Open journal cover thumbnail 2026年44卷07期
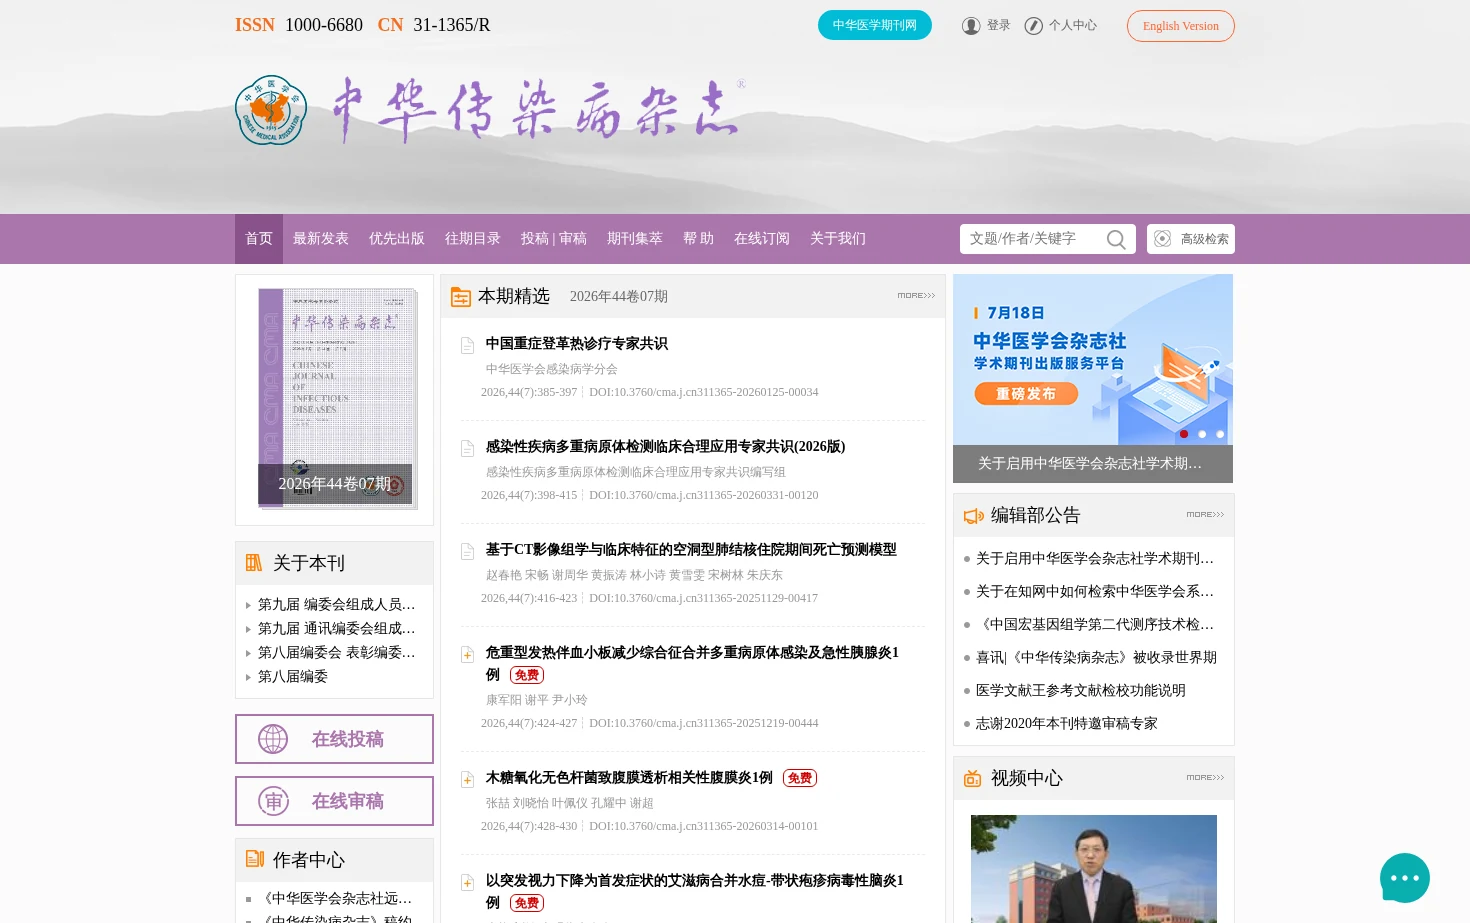Screen dimensions: 1470x923 click(x=335, y=398)
